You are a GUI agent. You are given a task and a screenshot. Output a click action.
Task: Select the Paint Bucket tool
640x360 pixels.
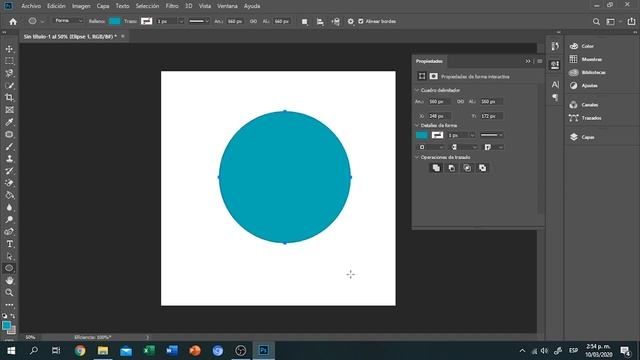point(9,195)
